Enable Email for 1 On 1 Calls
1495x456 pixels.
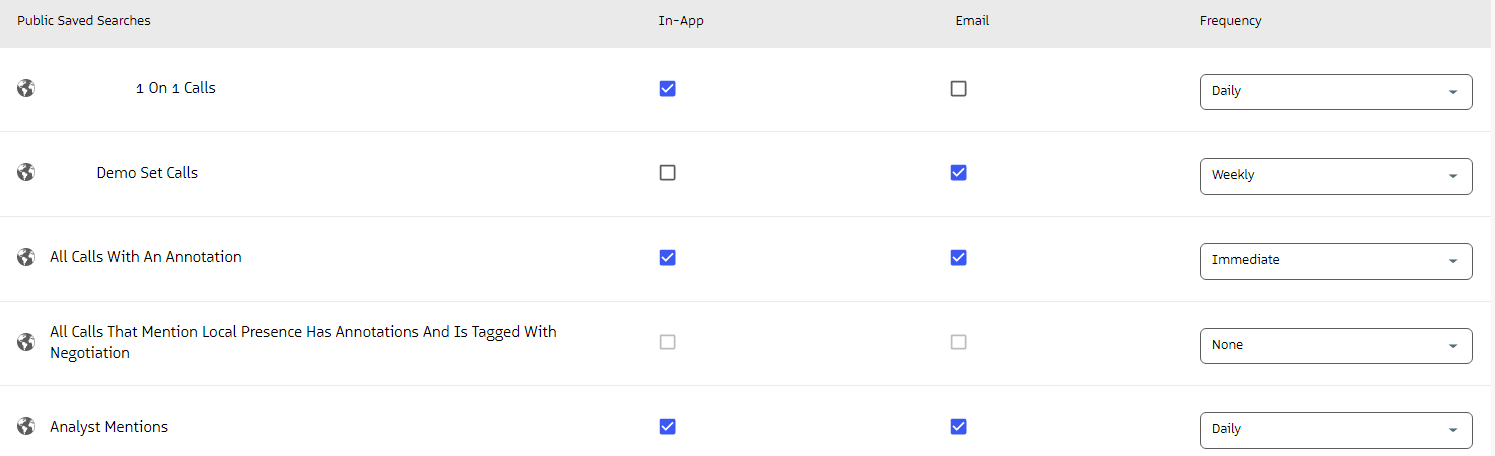click(958, 88)
